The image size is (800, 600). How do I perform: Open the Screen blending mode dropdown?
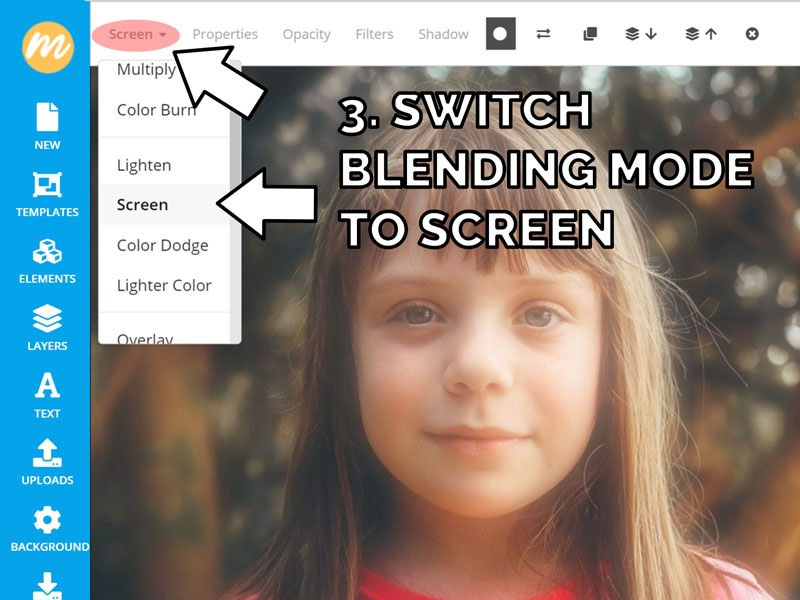[x=137, y=35]
